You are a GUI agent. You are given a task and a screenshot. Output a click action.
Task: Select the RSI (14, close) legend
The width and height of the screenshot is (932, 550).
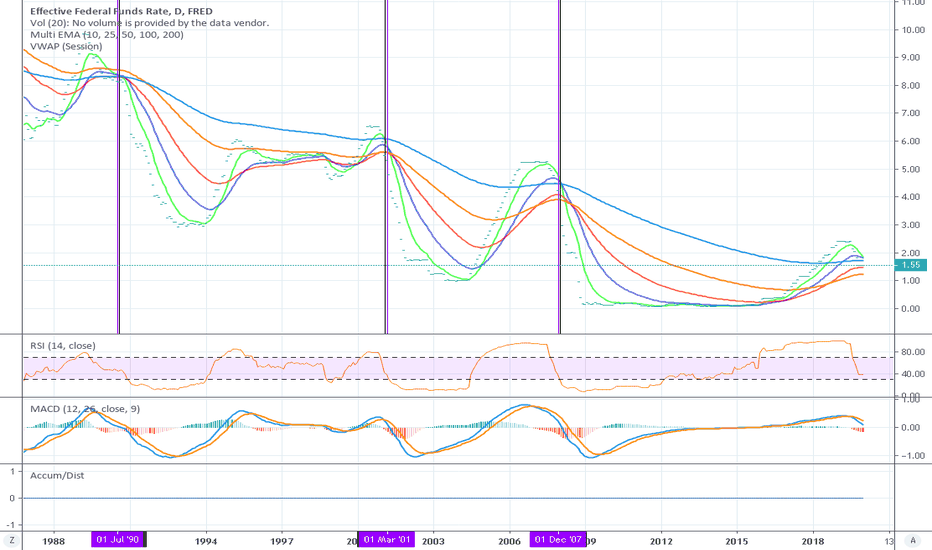point(62,345)
